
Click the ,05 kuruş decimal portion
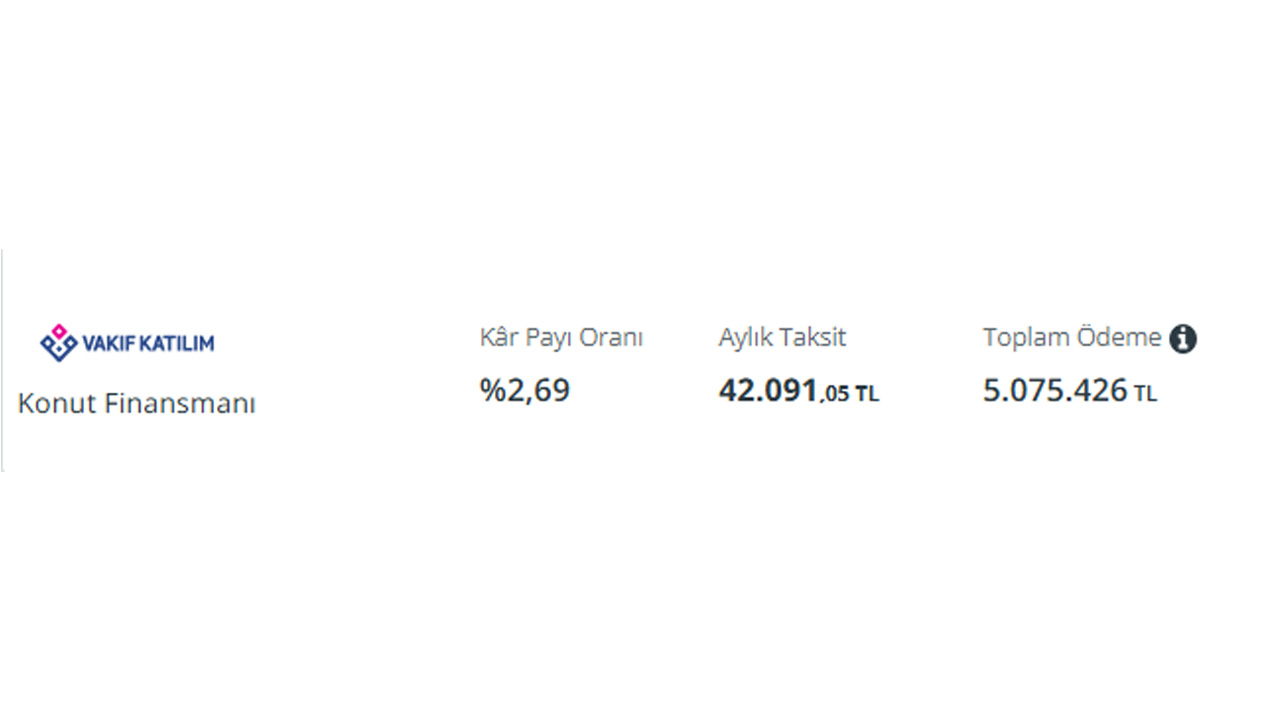coord(835,394)
